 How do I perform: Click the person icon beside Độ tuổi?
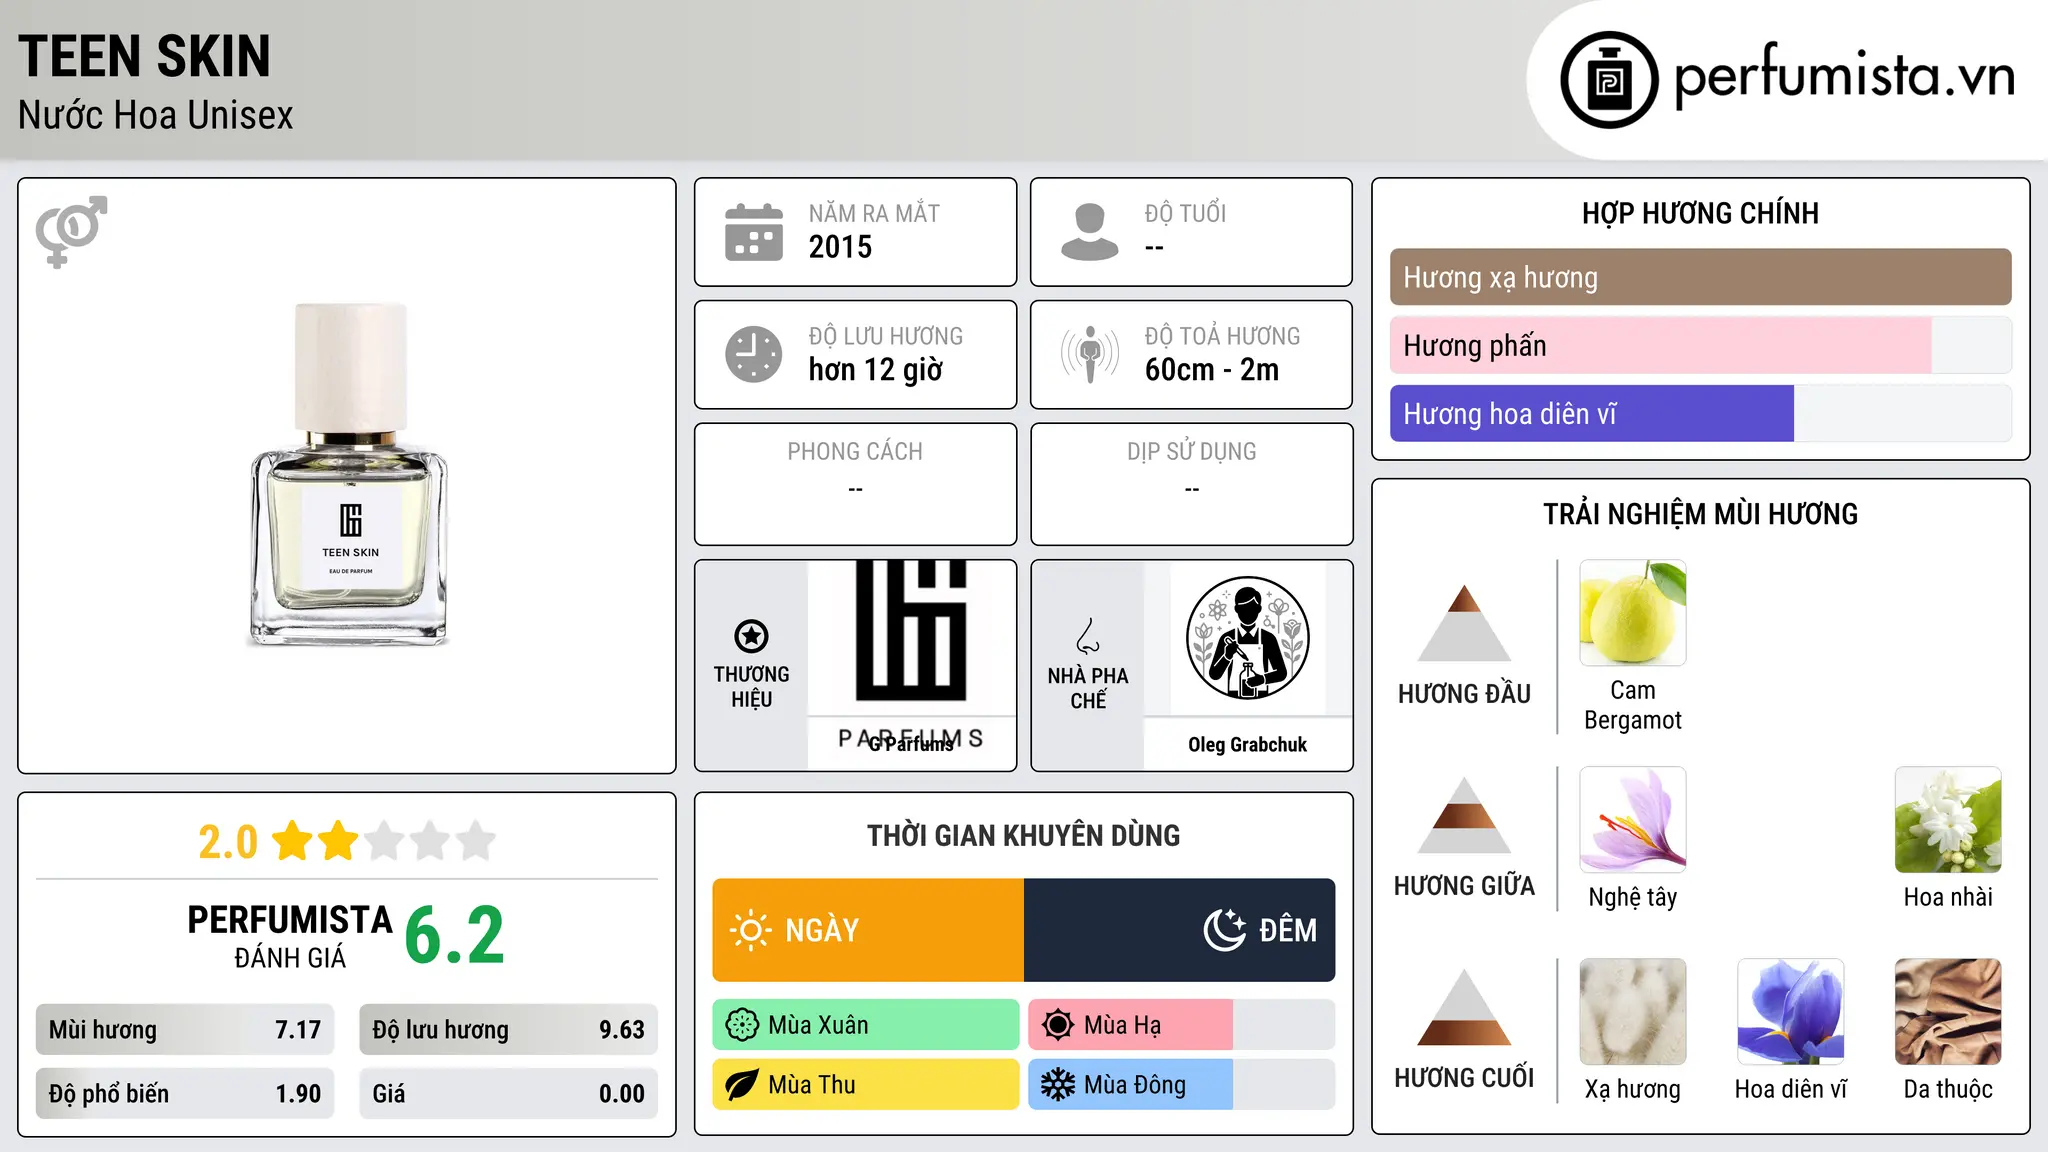[1090, 232]
